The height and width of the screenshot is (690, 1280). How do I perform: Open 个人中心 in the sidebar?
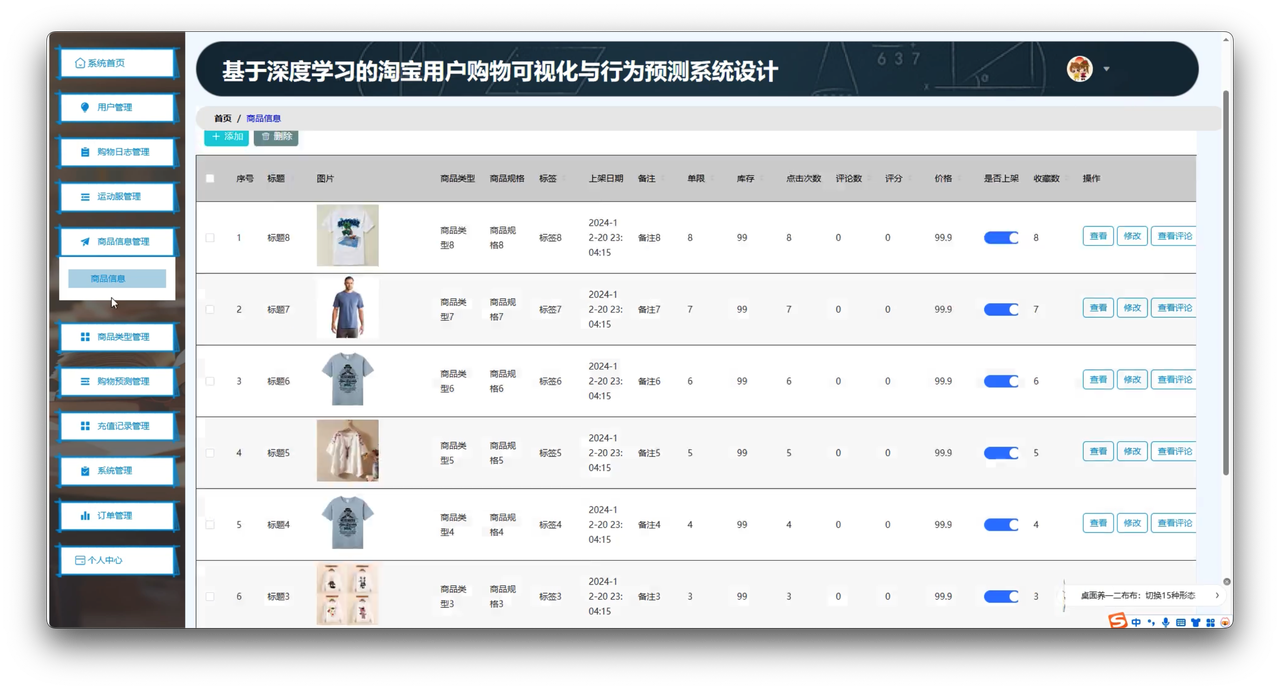(x=117, y=561)
